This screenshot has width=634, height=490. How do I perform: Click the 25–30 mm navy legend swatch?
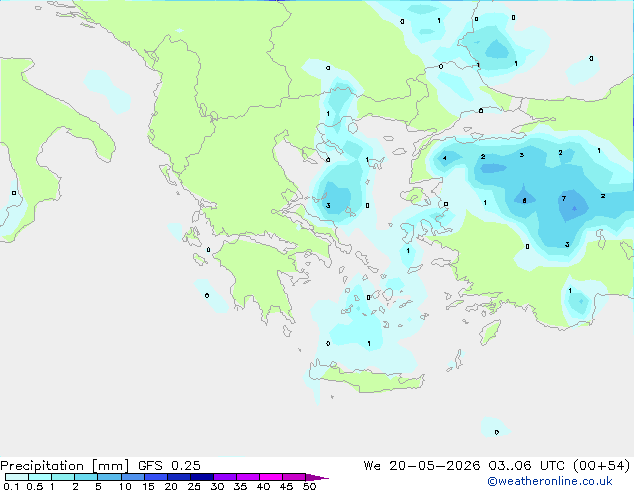202,477
